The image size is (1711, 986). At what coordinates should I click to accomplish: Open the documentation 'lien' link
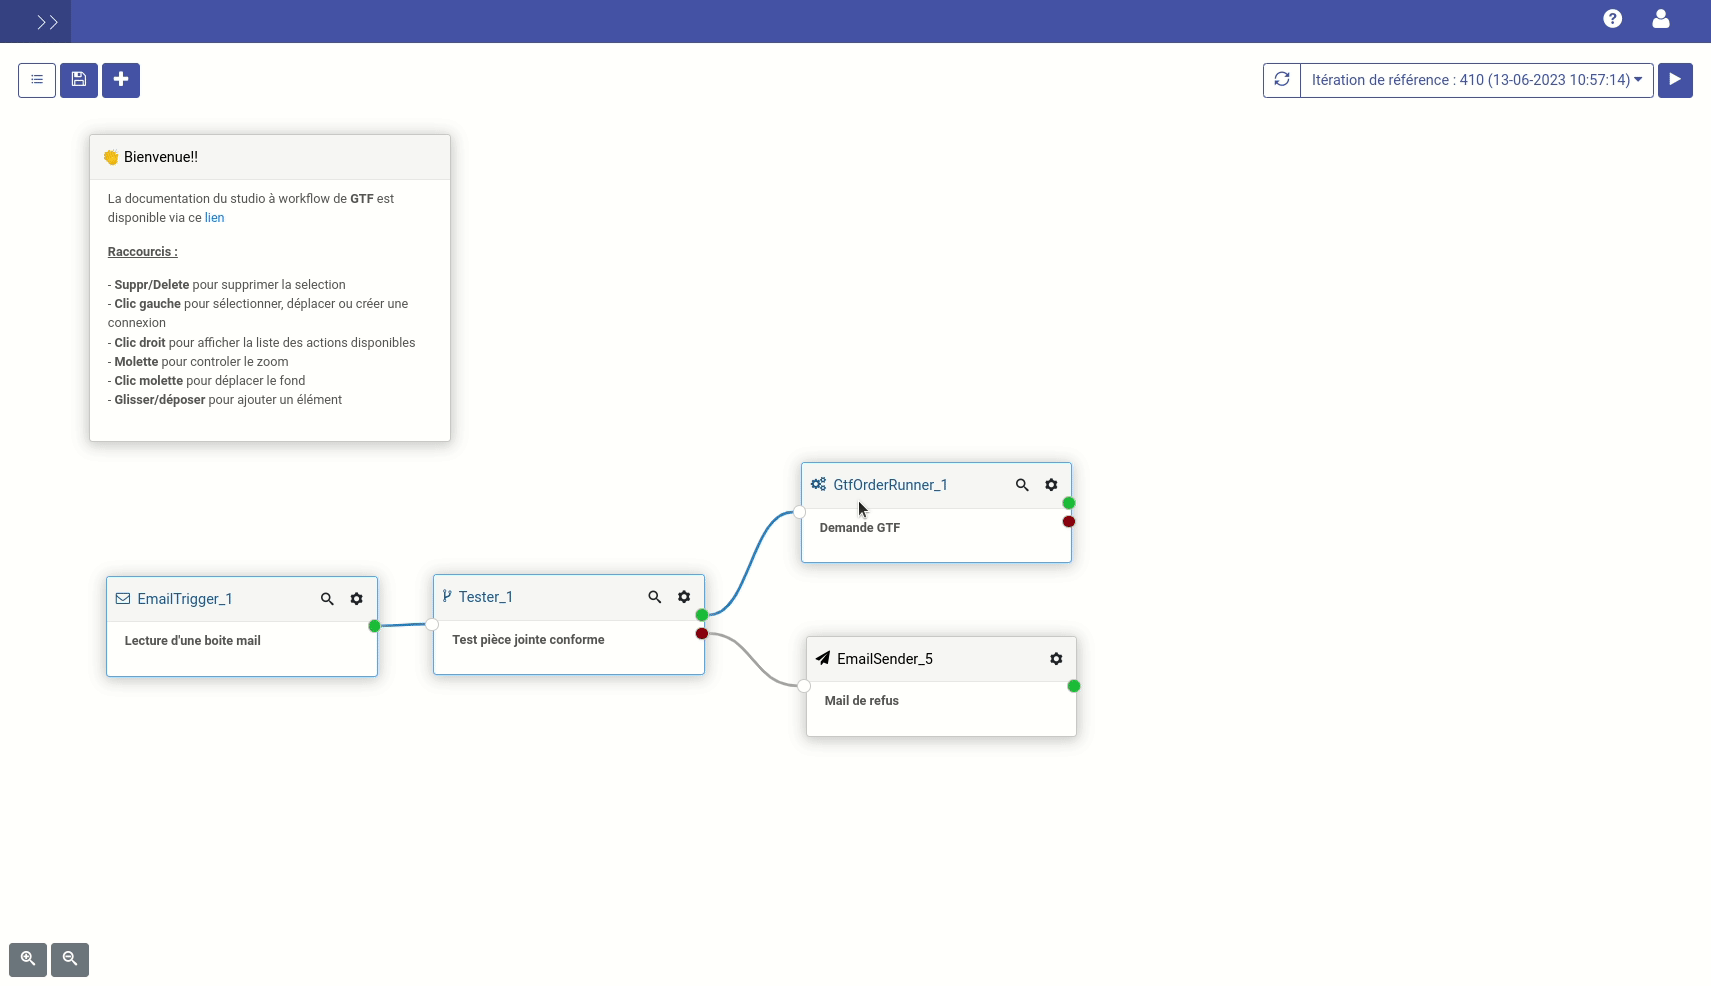point(214,218)
